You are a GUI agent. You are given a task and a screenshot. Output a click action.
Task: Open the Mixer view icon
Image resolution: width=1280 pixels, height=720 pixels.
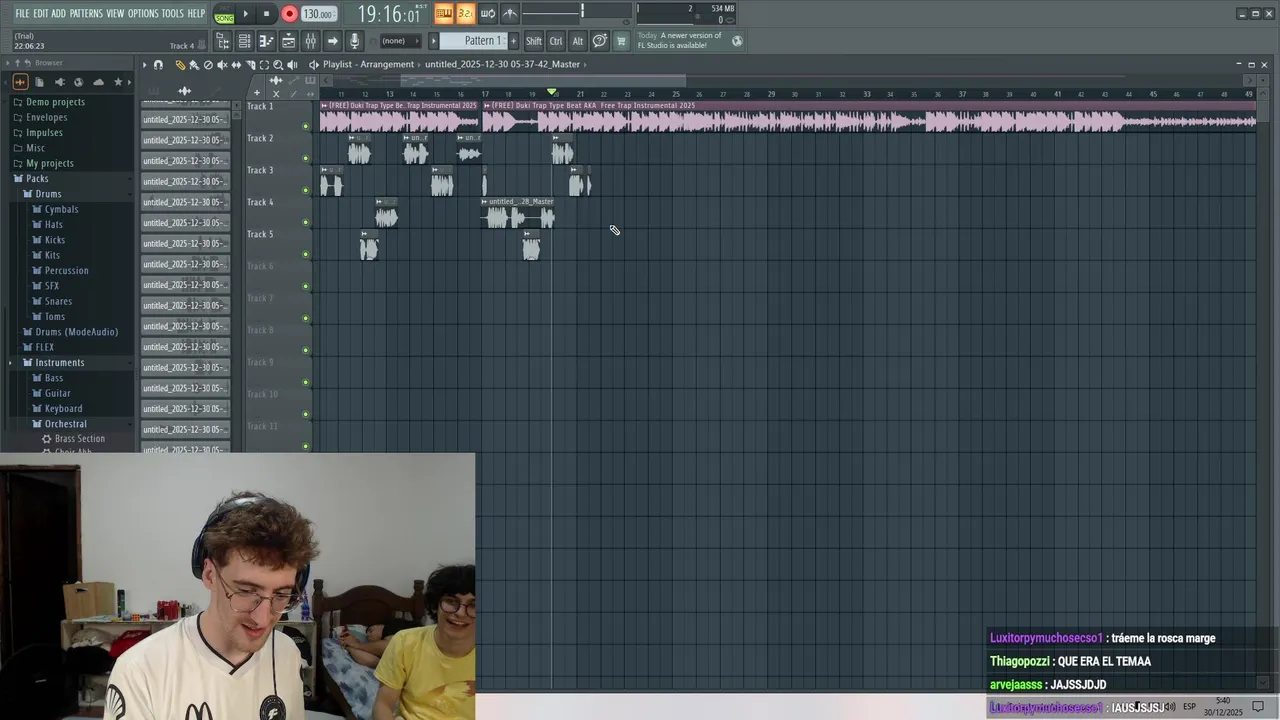tap(310, 41)
